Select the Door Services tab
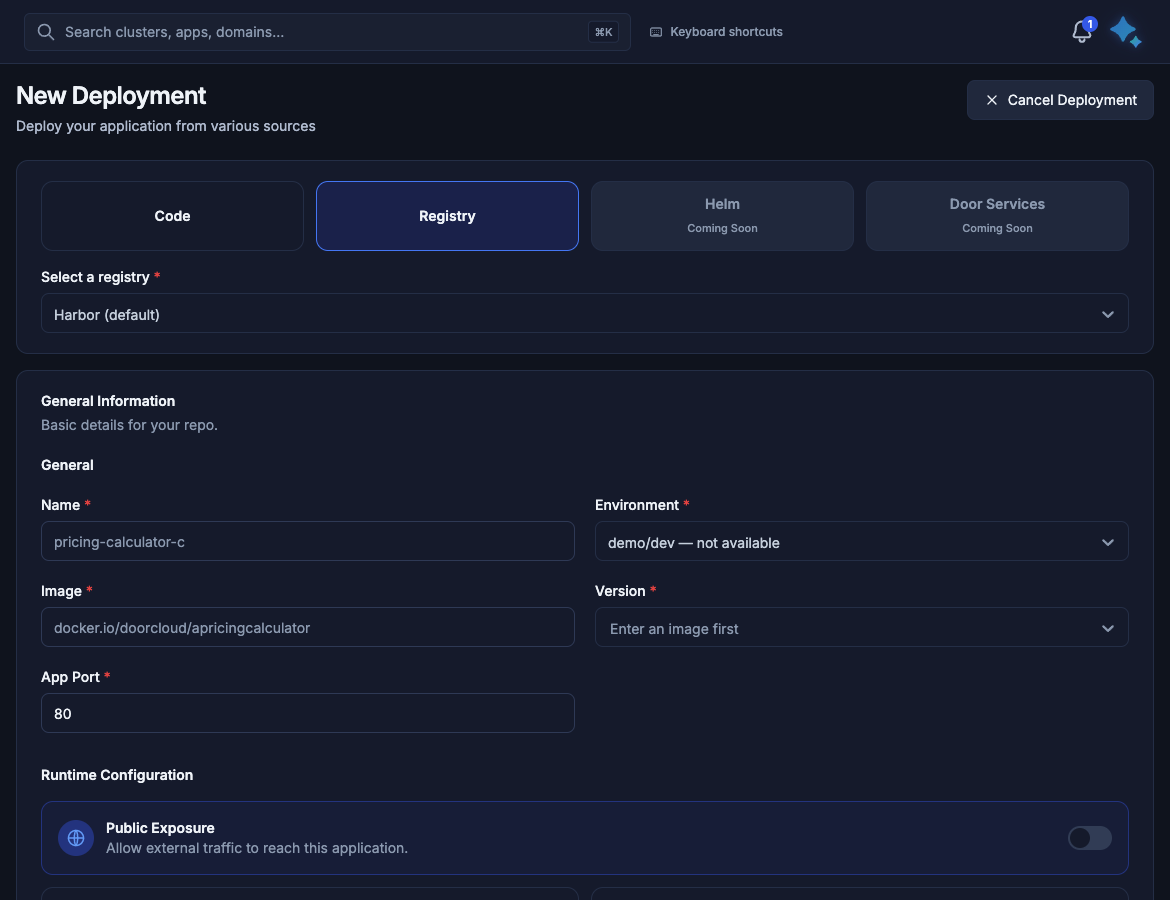The width and height of the screenshot is (1170, 900). pos(997,216)
